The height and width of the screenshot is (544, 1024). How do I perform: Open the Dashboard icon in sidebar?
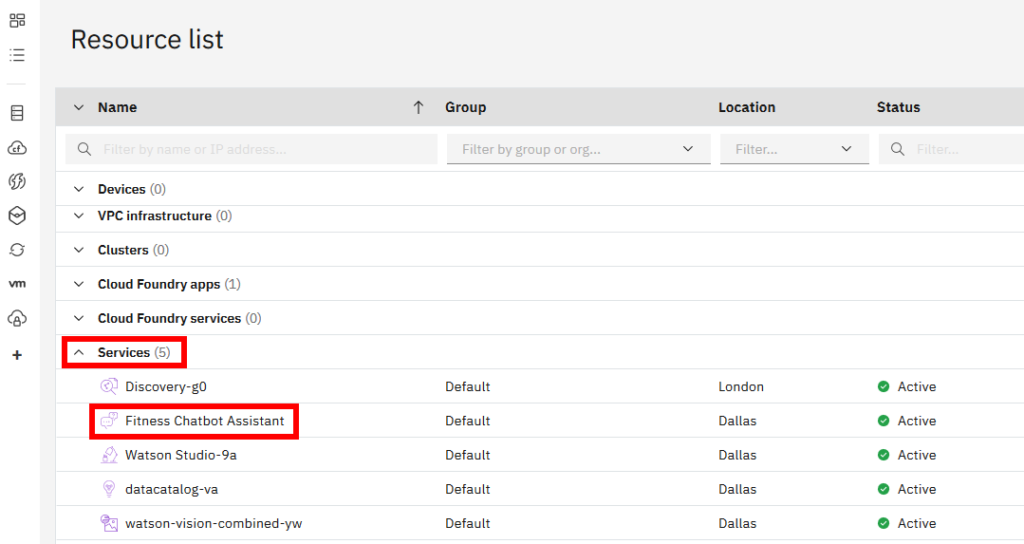[x=18, y=21]
